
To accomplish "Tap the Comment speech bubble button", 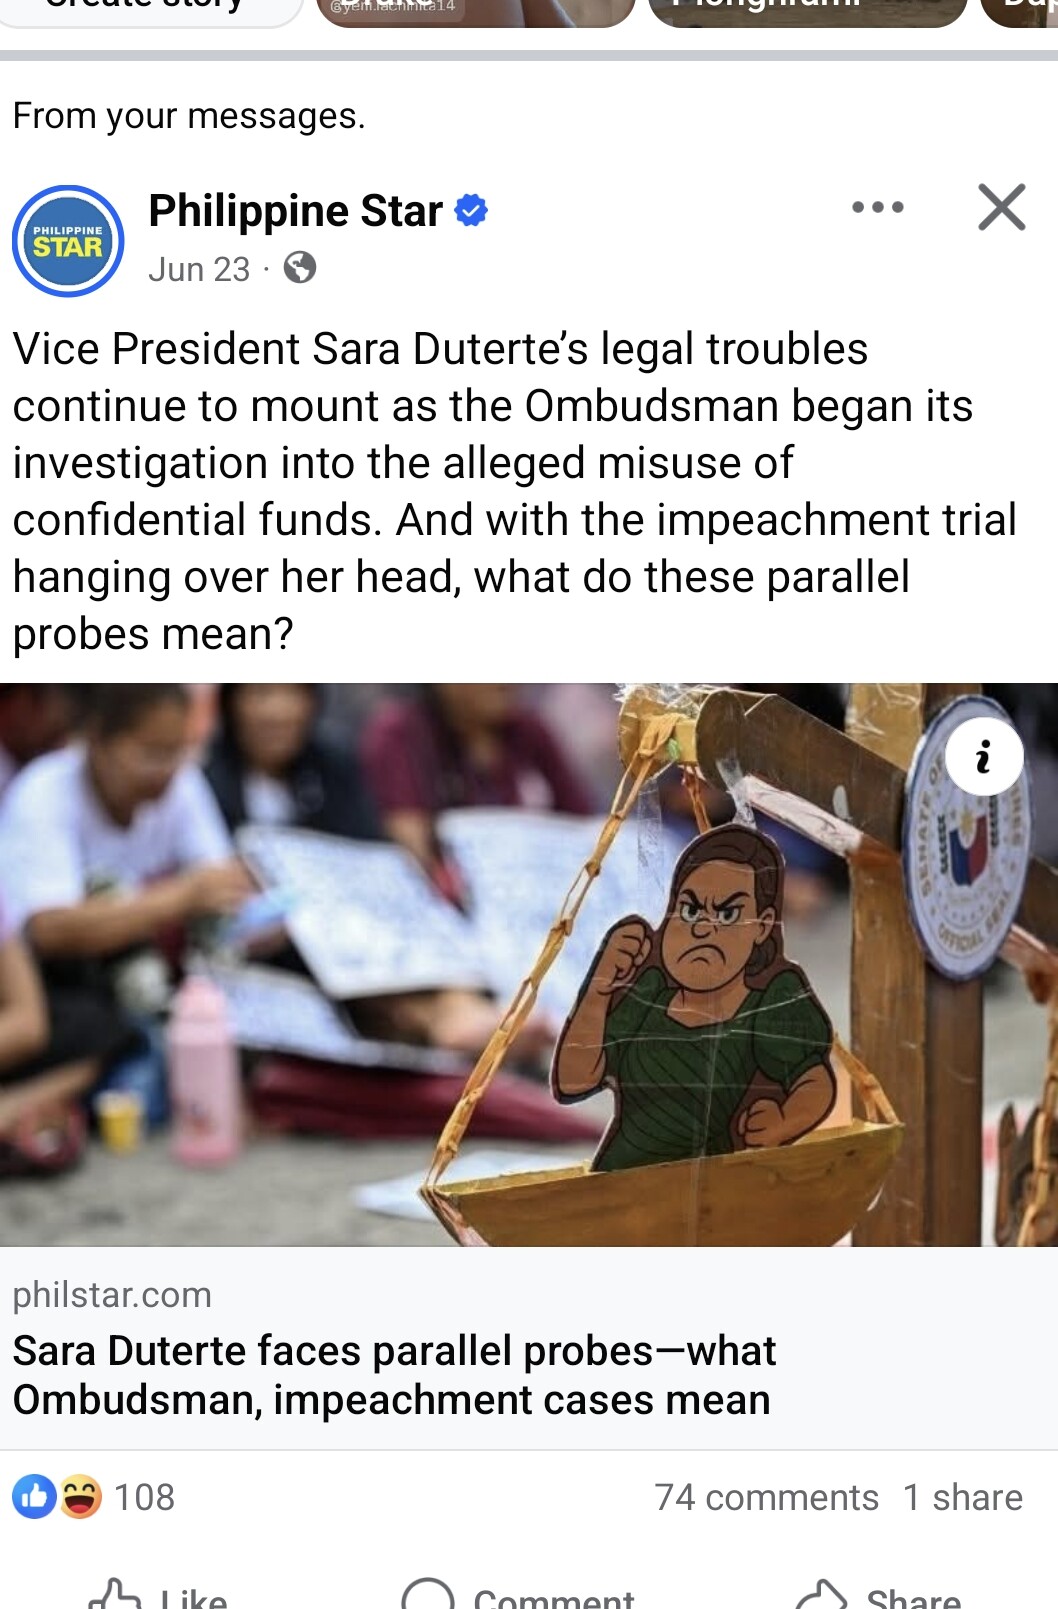I will (x=518, y=1596).
